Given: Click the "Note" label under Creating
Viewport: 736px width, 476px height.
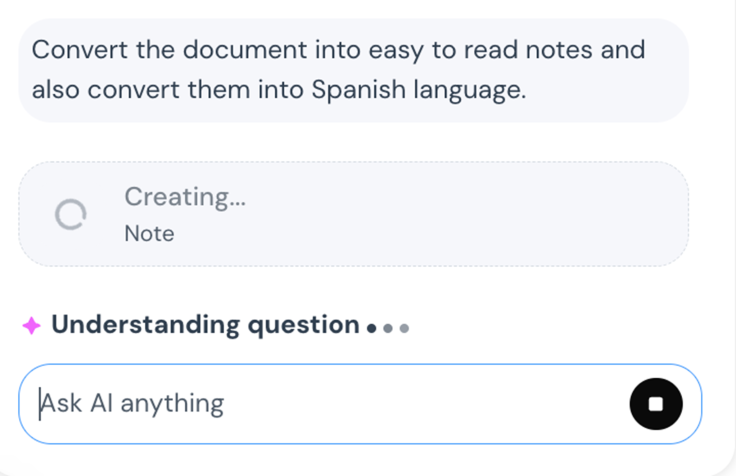Looking at the screenshot, I should [149, 234].
